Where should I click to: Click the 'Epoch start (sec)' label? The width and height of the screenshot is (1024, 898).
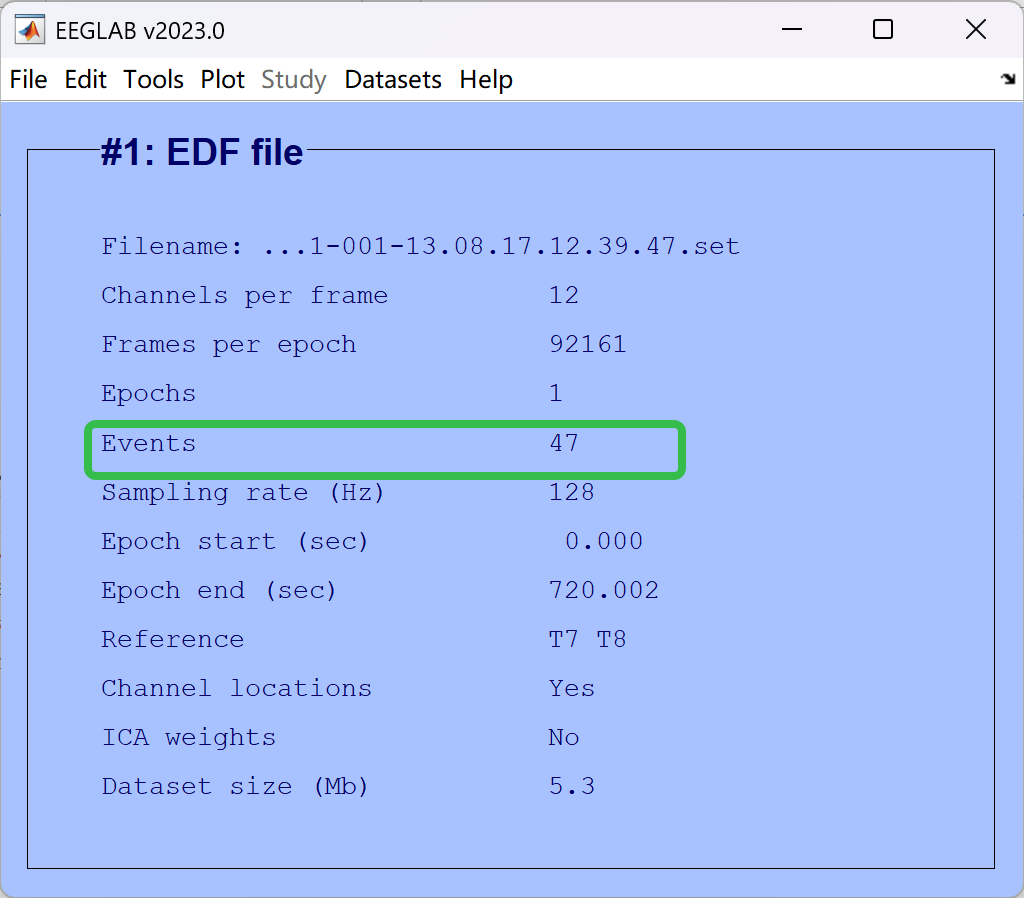(234, 541)
